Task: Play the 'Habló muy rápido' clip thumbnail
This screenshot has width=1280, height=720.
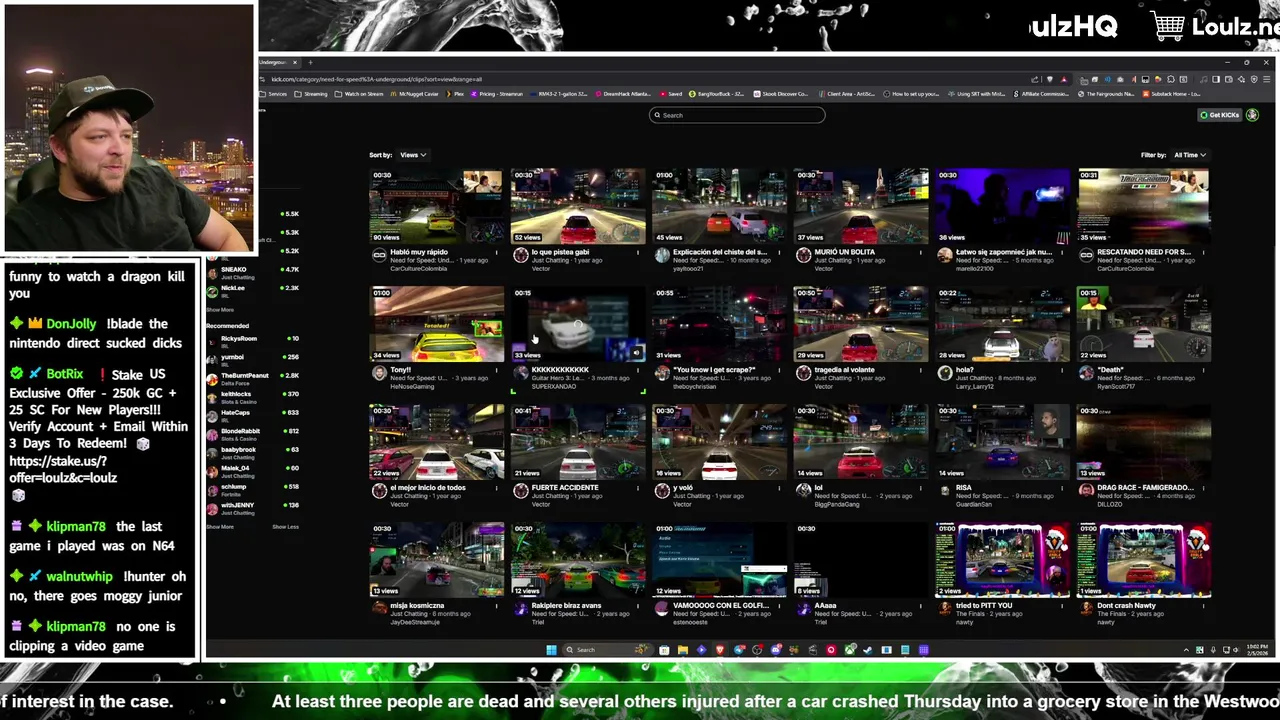Action: 436,206
